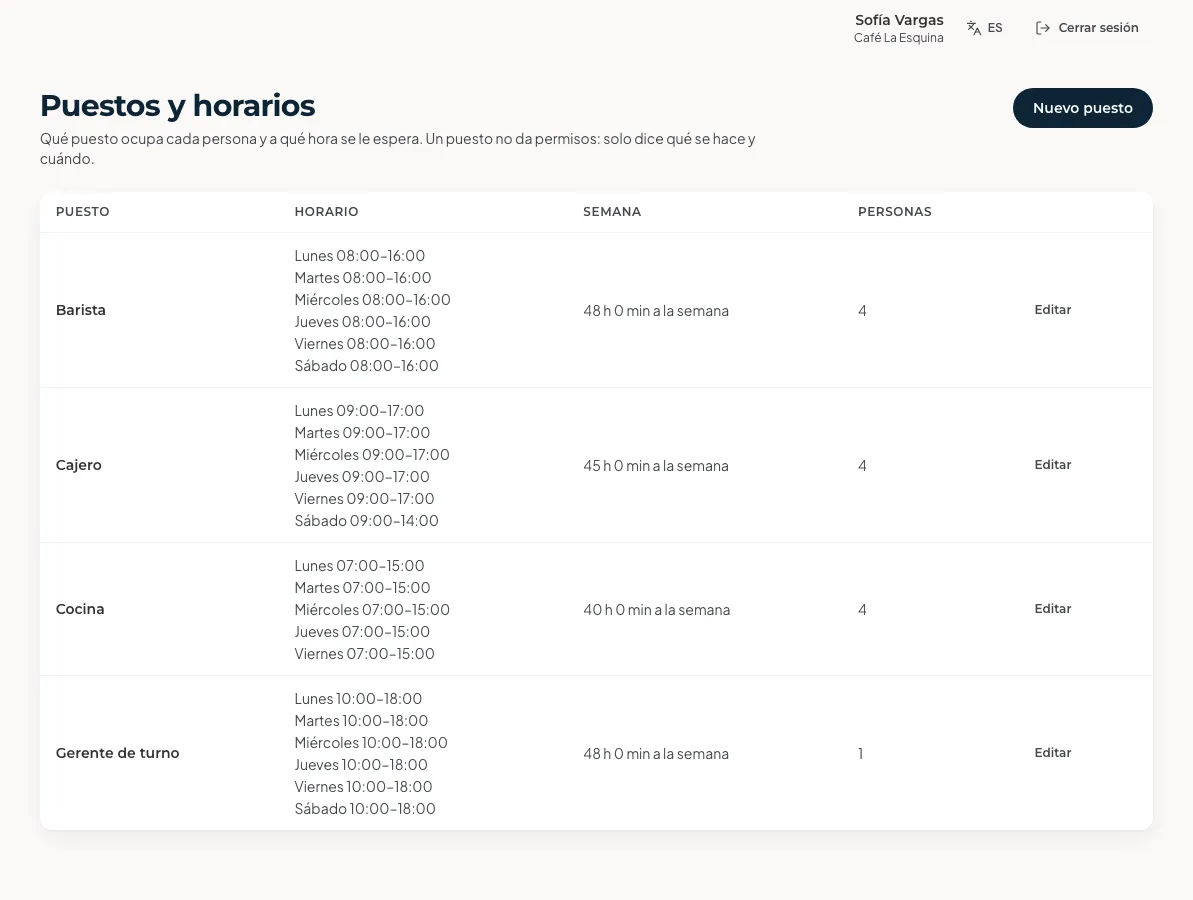Edit the Gerente de turno position
This screenshot has height=900, width=1193.
click(1052, 752)
